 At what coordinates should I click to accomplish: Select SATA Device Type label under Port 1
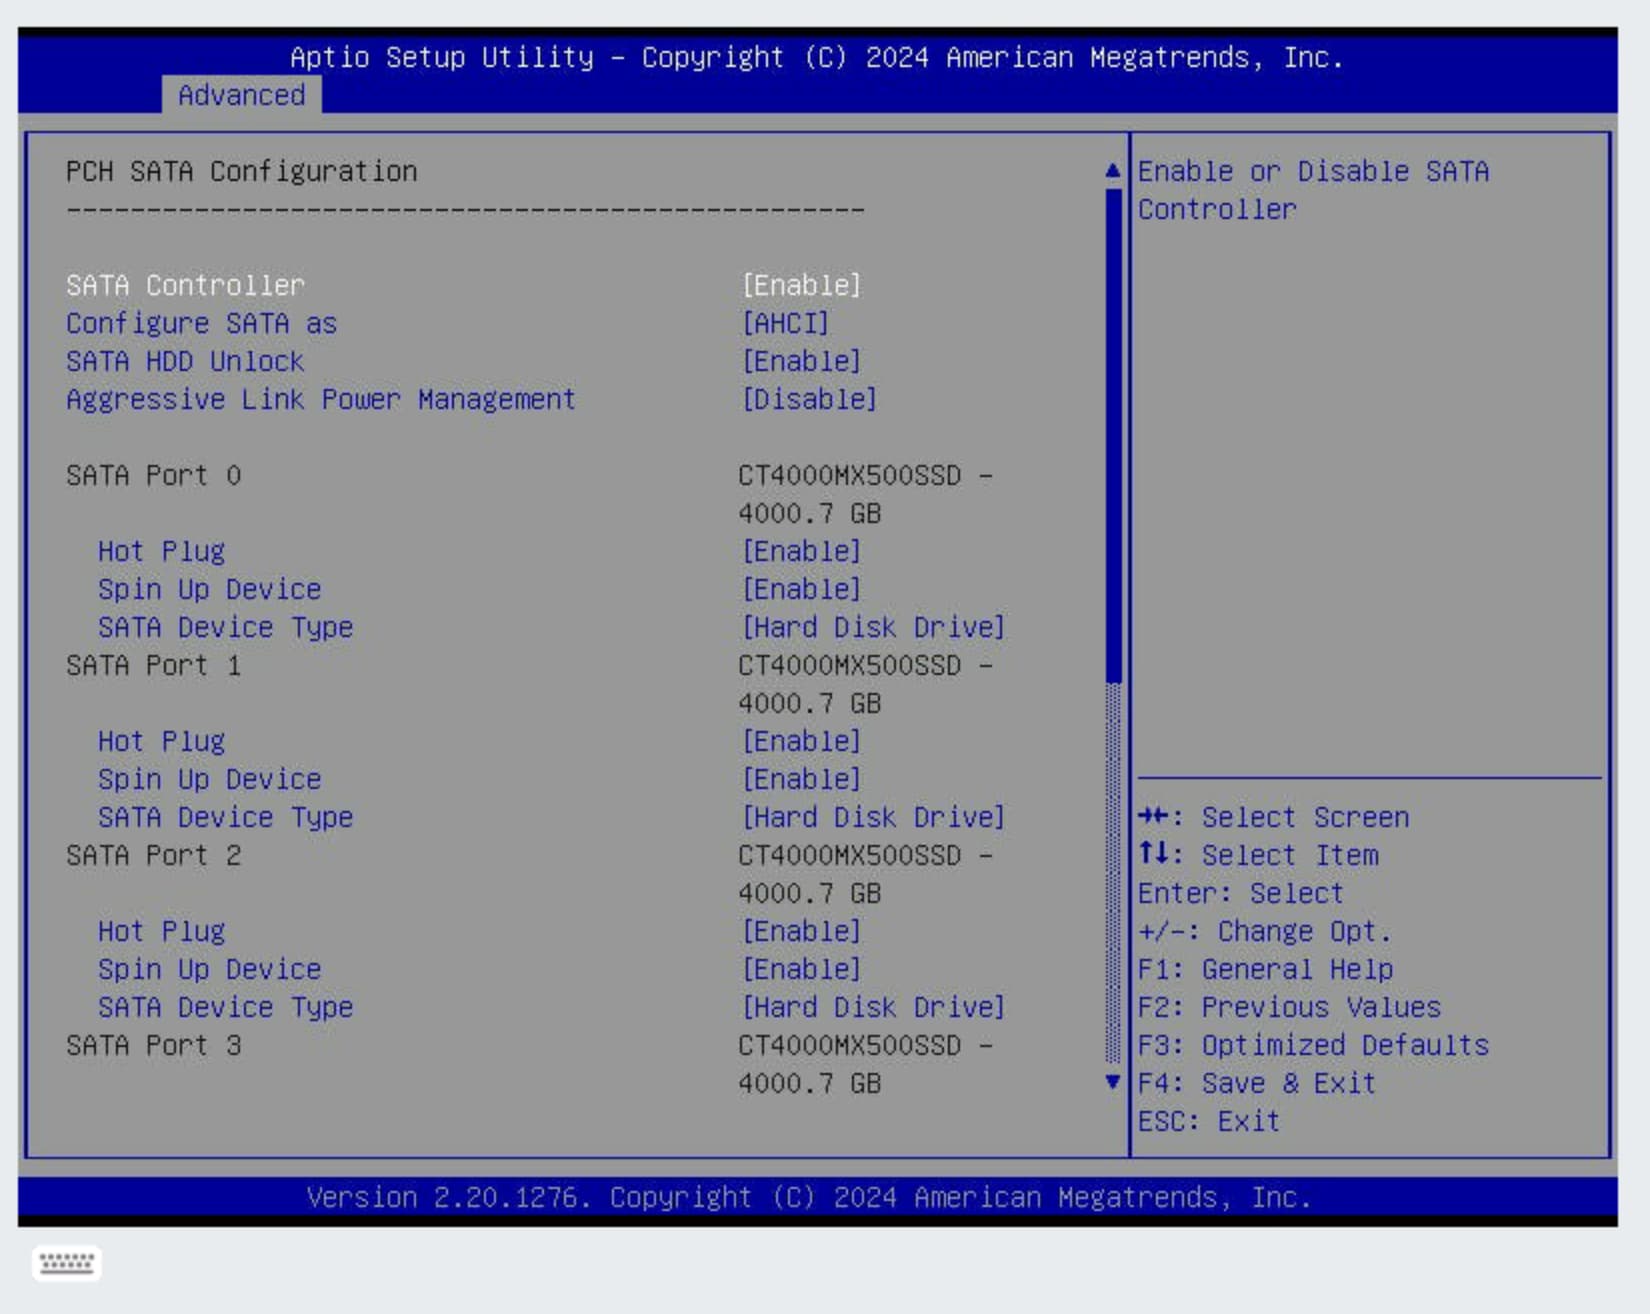[225, 817]
